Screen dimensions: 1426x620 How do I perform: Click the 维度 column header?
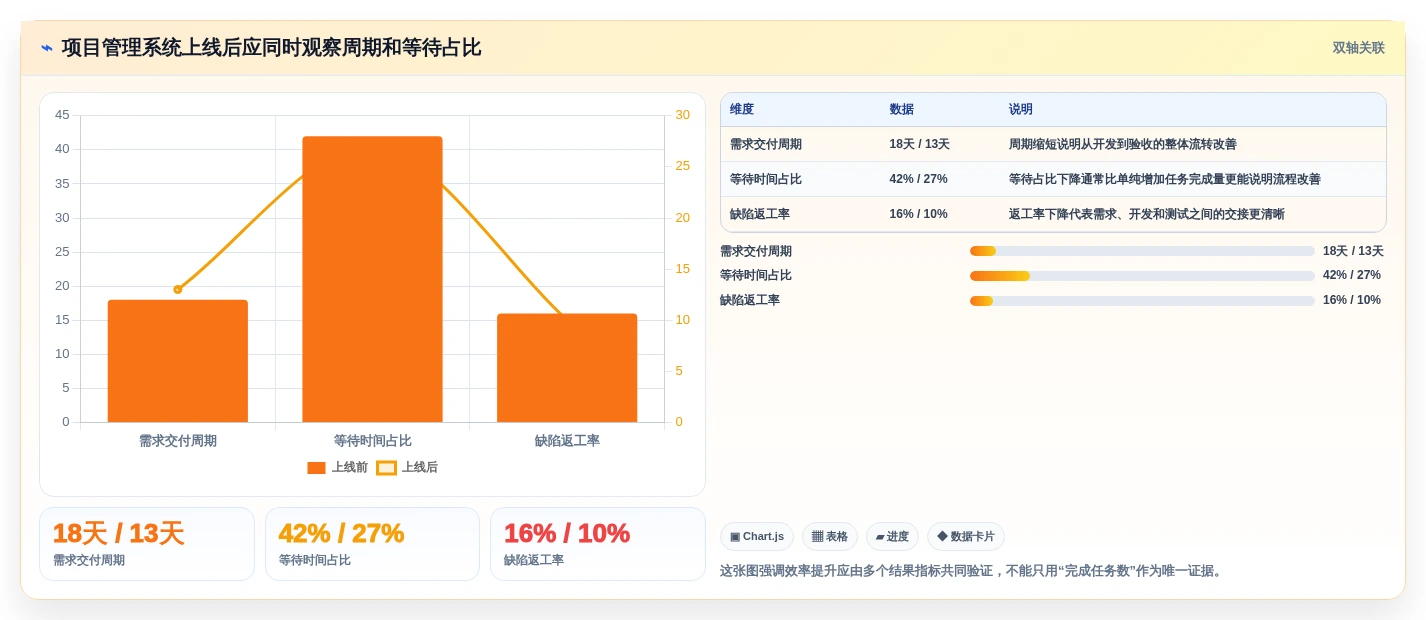(x=742, y=109)
